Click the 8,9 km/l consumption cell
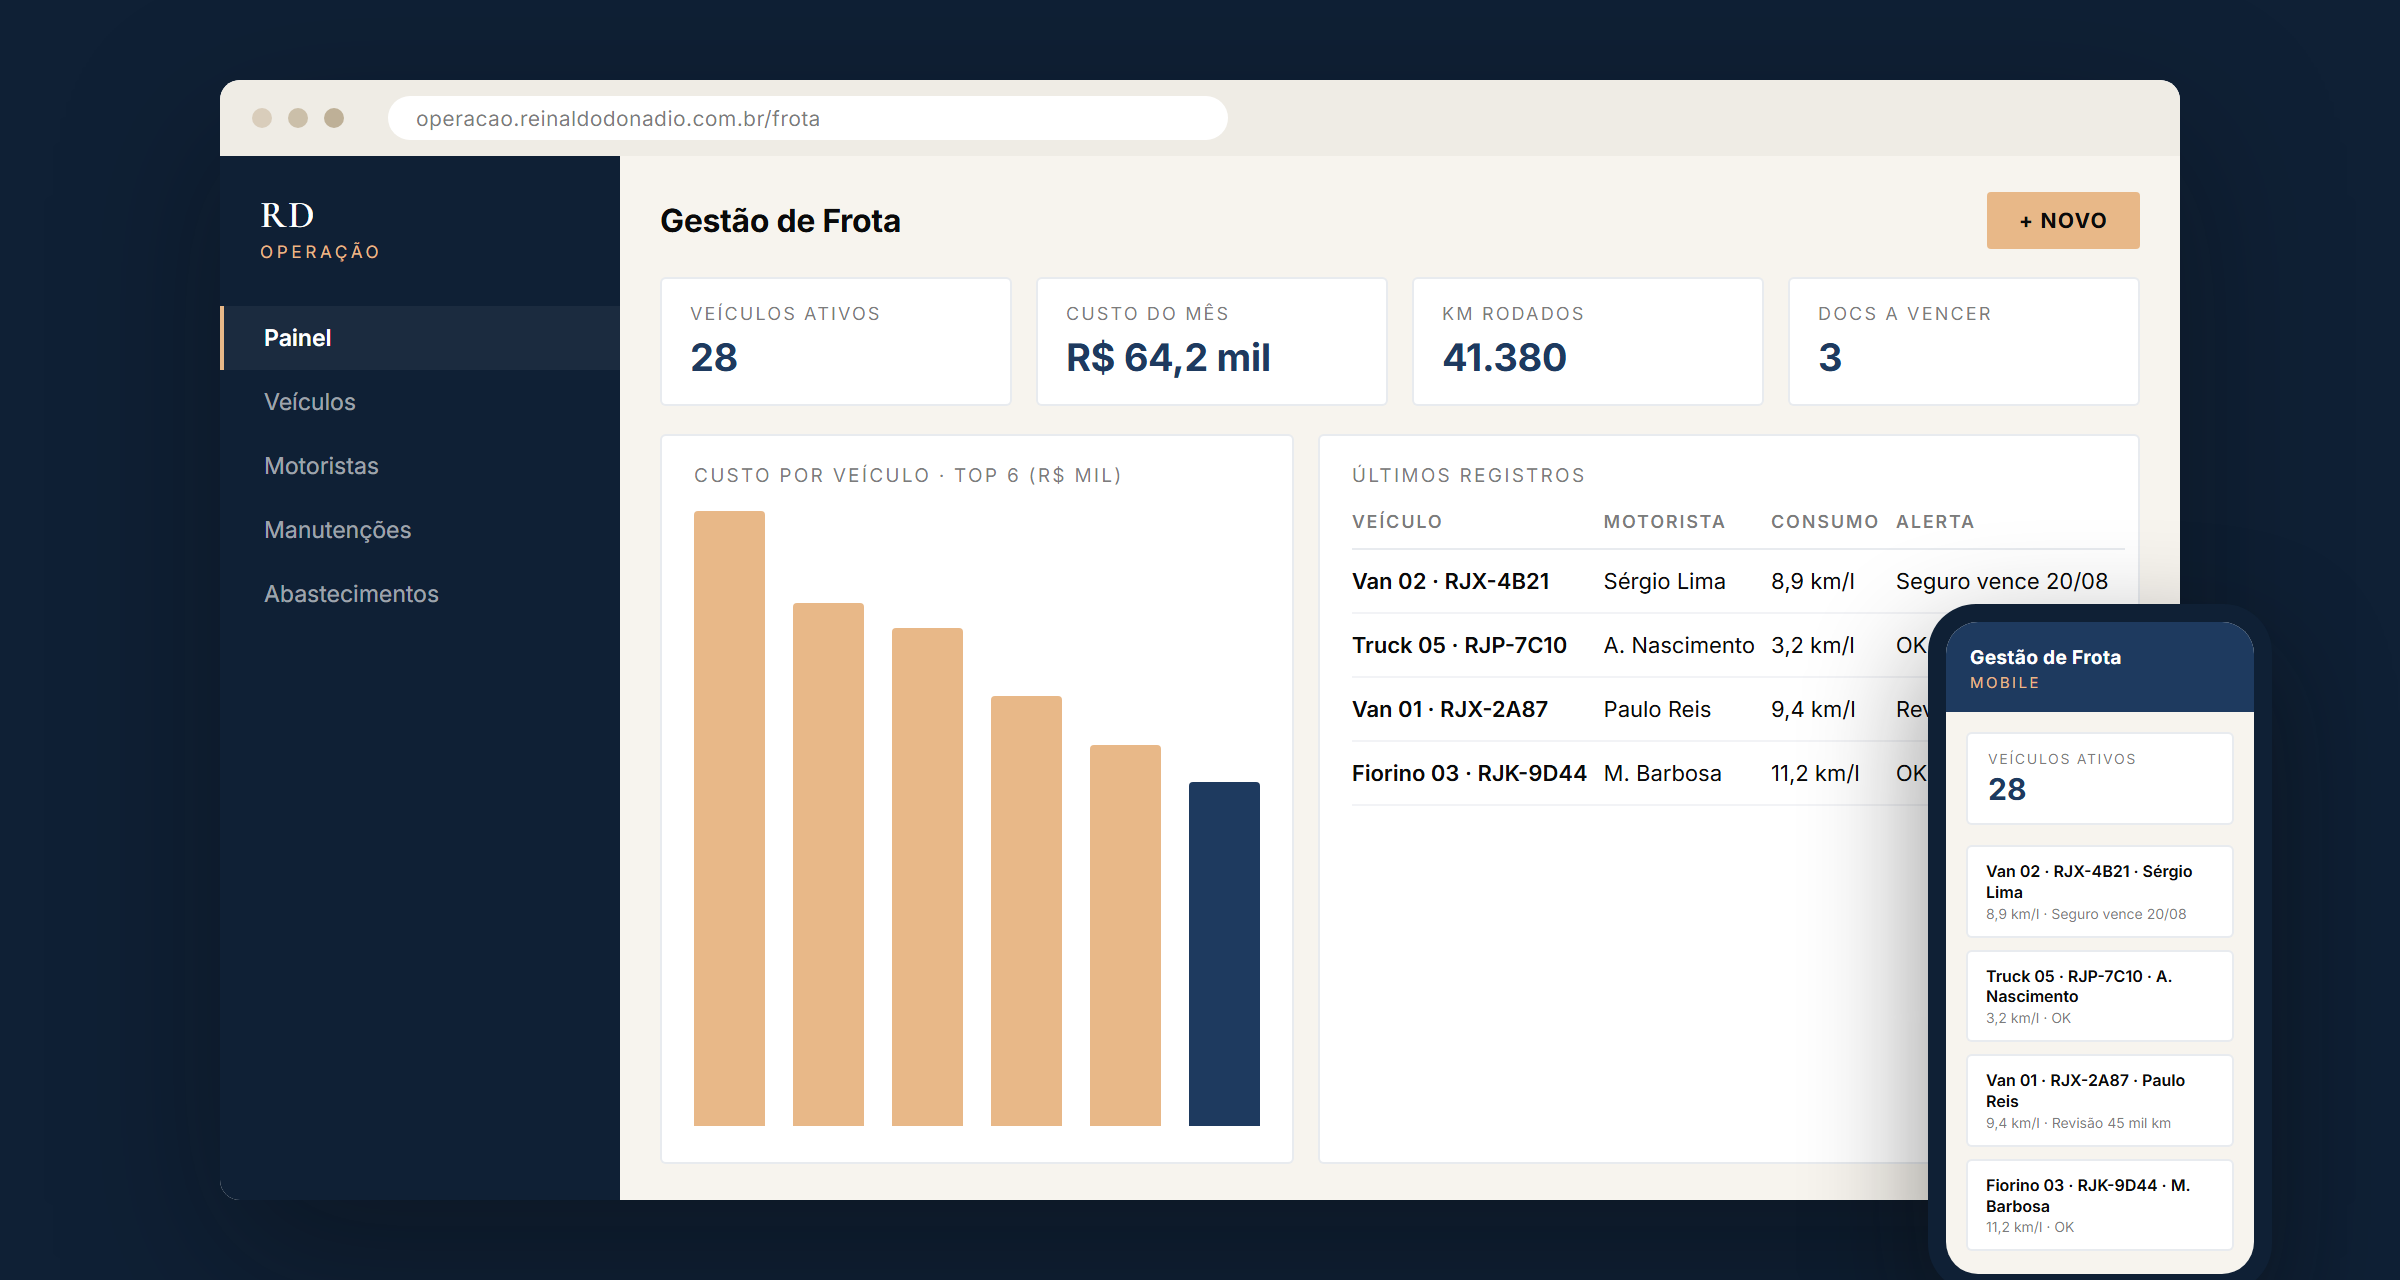The height and width of the screenshot is (1280, 2400). (x=1813, y=582)
